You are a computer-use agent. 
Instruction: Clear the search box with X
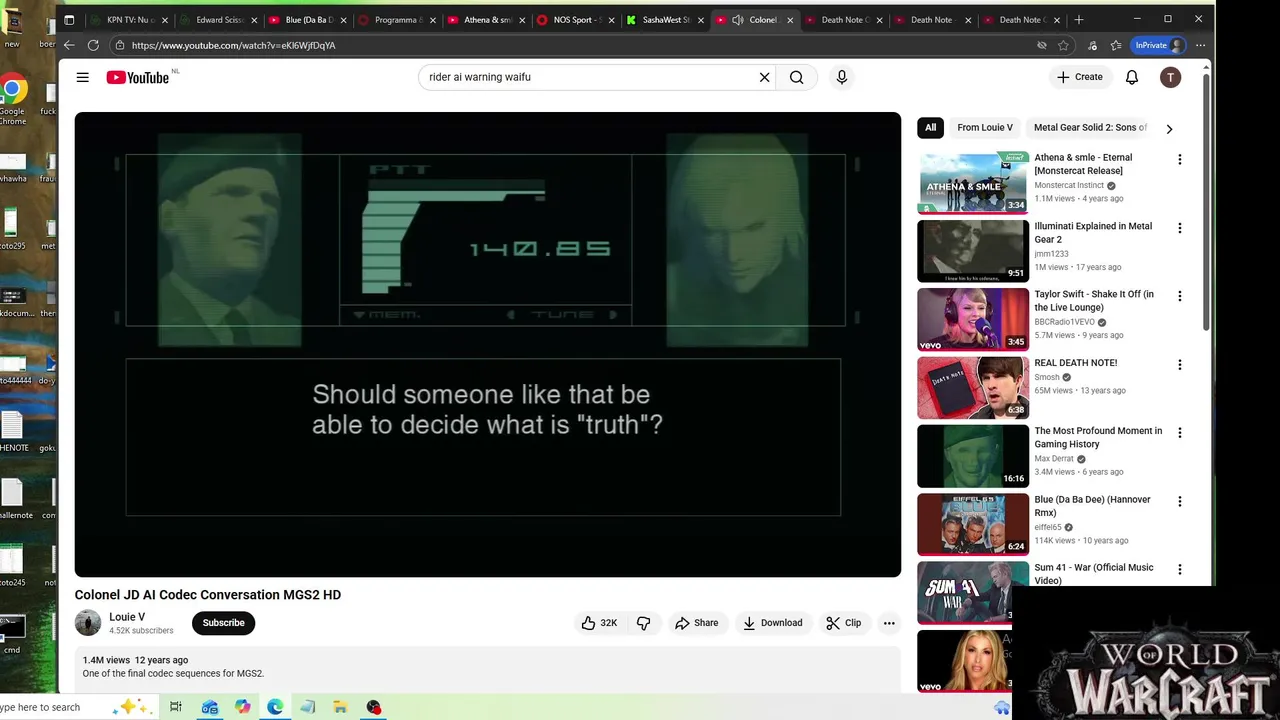[765, 77]
